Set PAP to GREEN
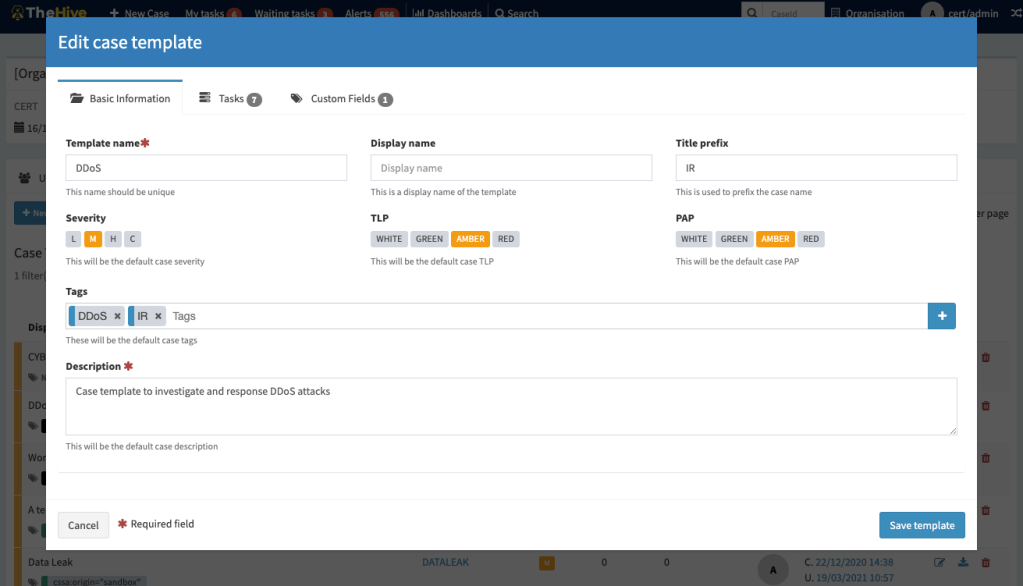Viewport: 1023px width, 586px height. [x=734, y=239]
